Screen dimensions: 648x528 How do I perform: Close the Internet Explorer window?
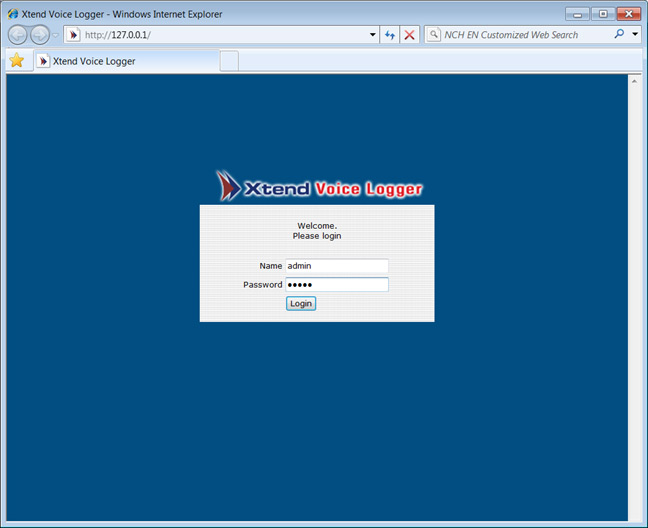pyautogui.click(x=629, y=14)
